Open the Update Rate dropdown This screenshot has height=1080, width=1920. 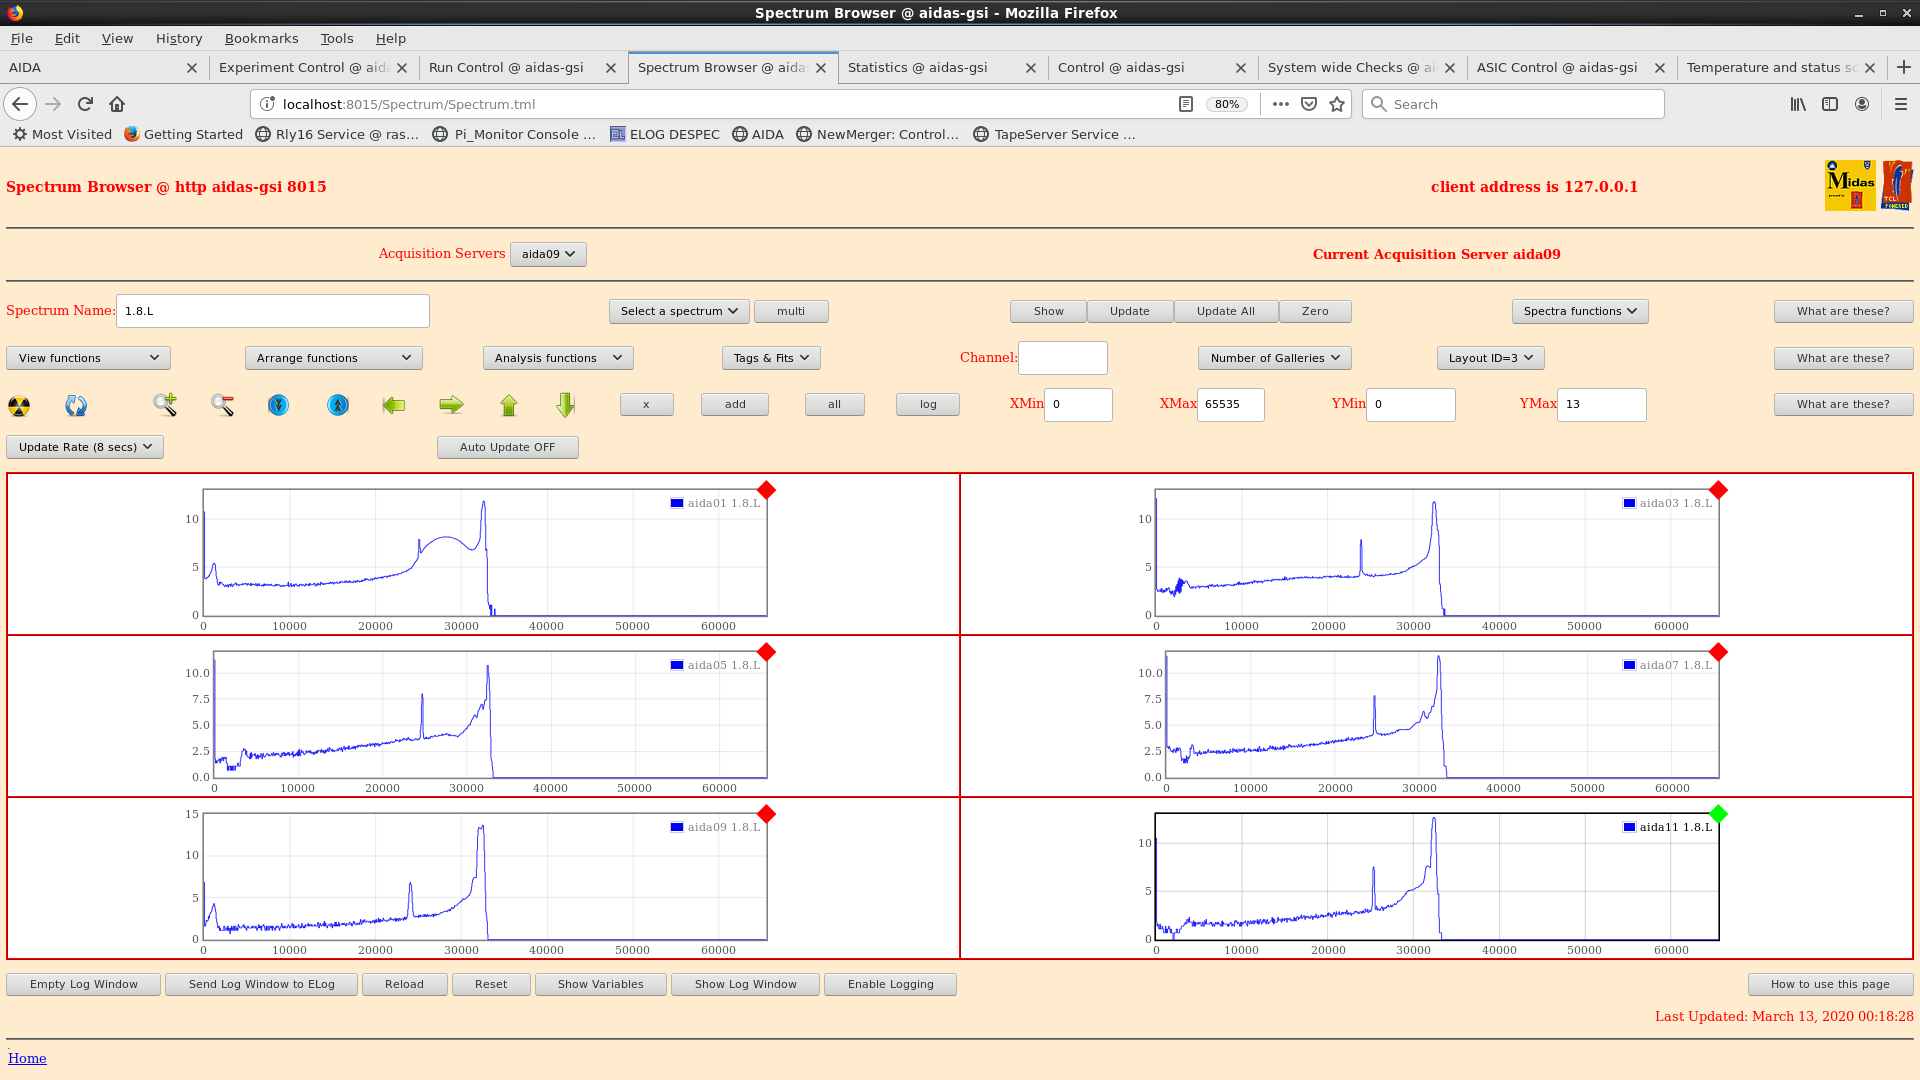pyautogui.click(x=85, y=447)
